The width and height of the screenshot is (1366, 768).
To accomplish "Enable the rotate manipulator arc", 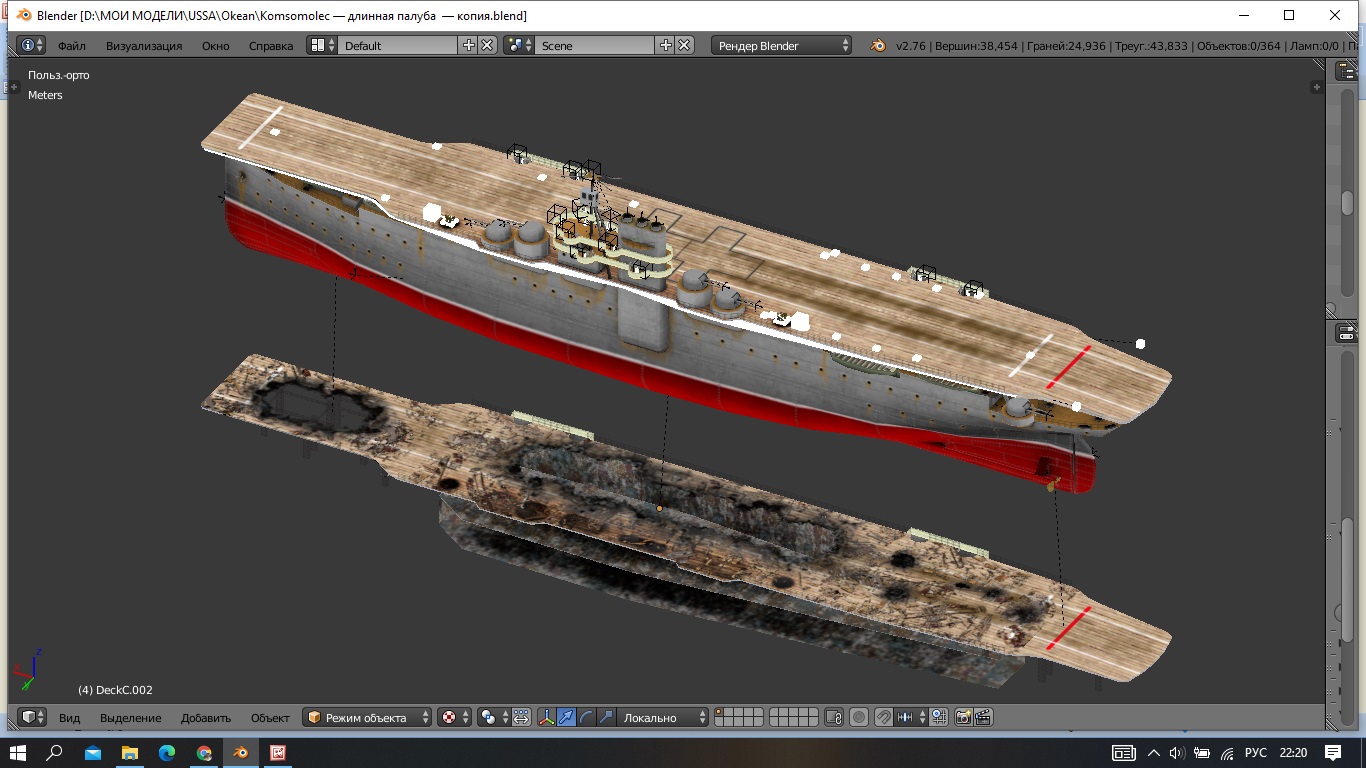I will point(586,718).
